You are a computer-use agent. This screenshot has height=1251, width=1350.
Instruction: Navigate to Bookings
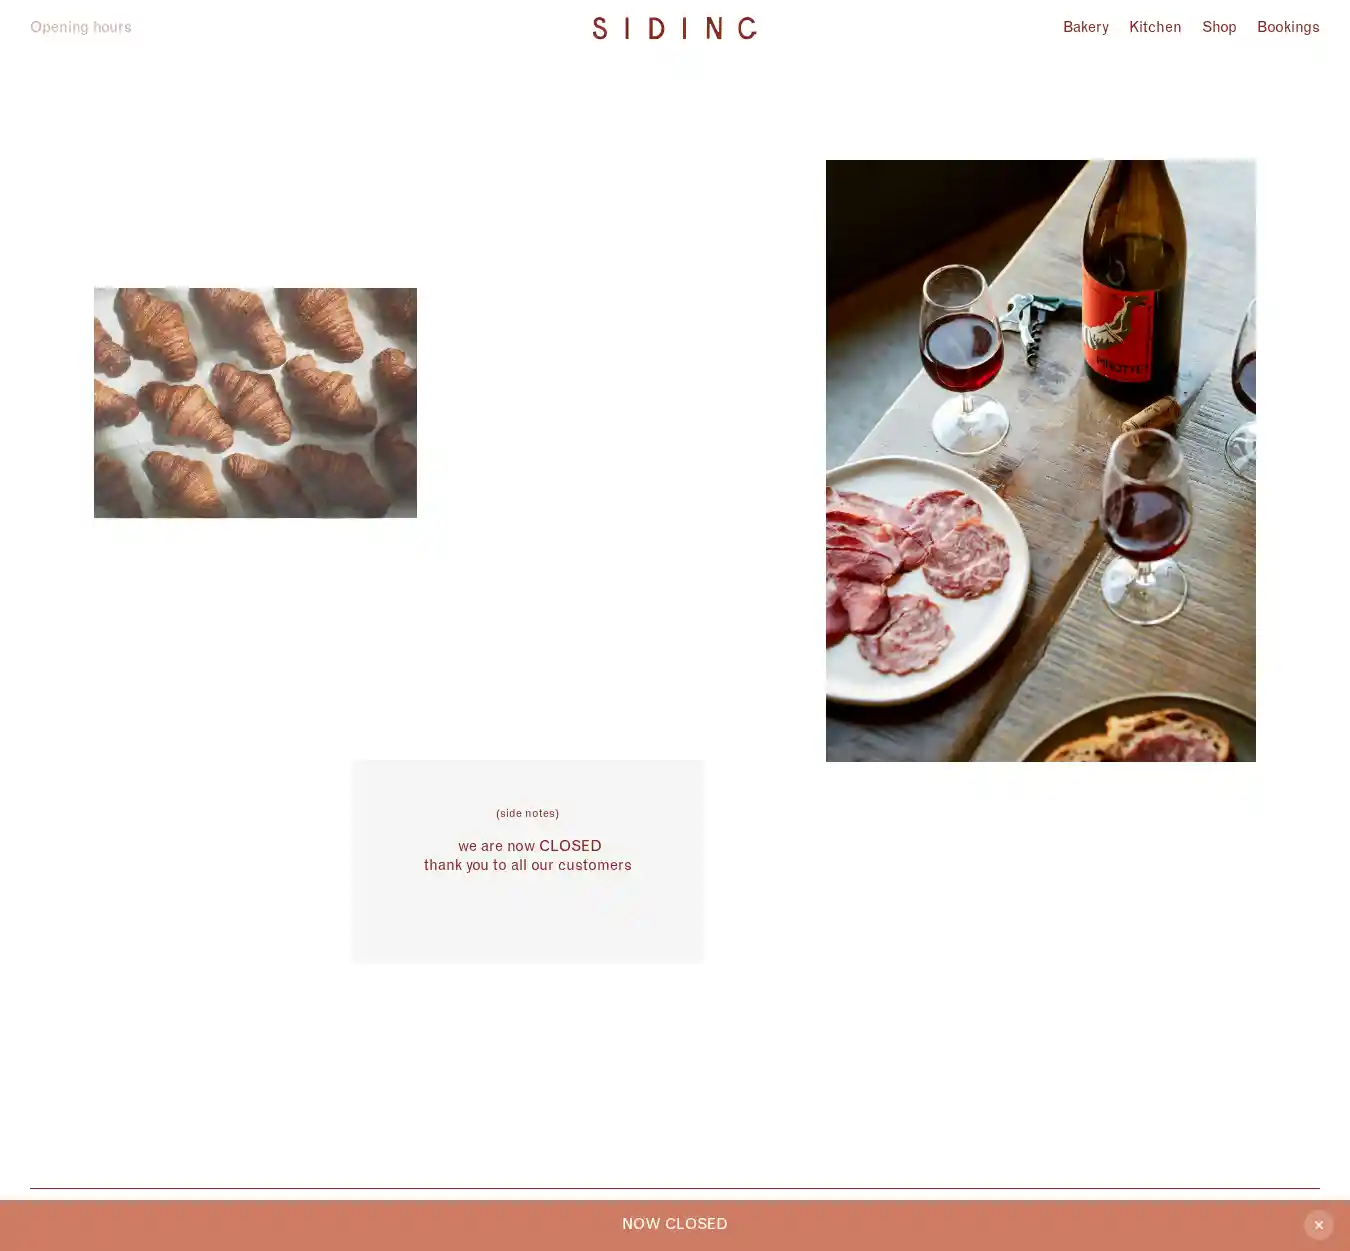click(1288, 27)
